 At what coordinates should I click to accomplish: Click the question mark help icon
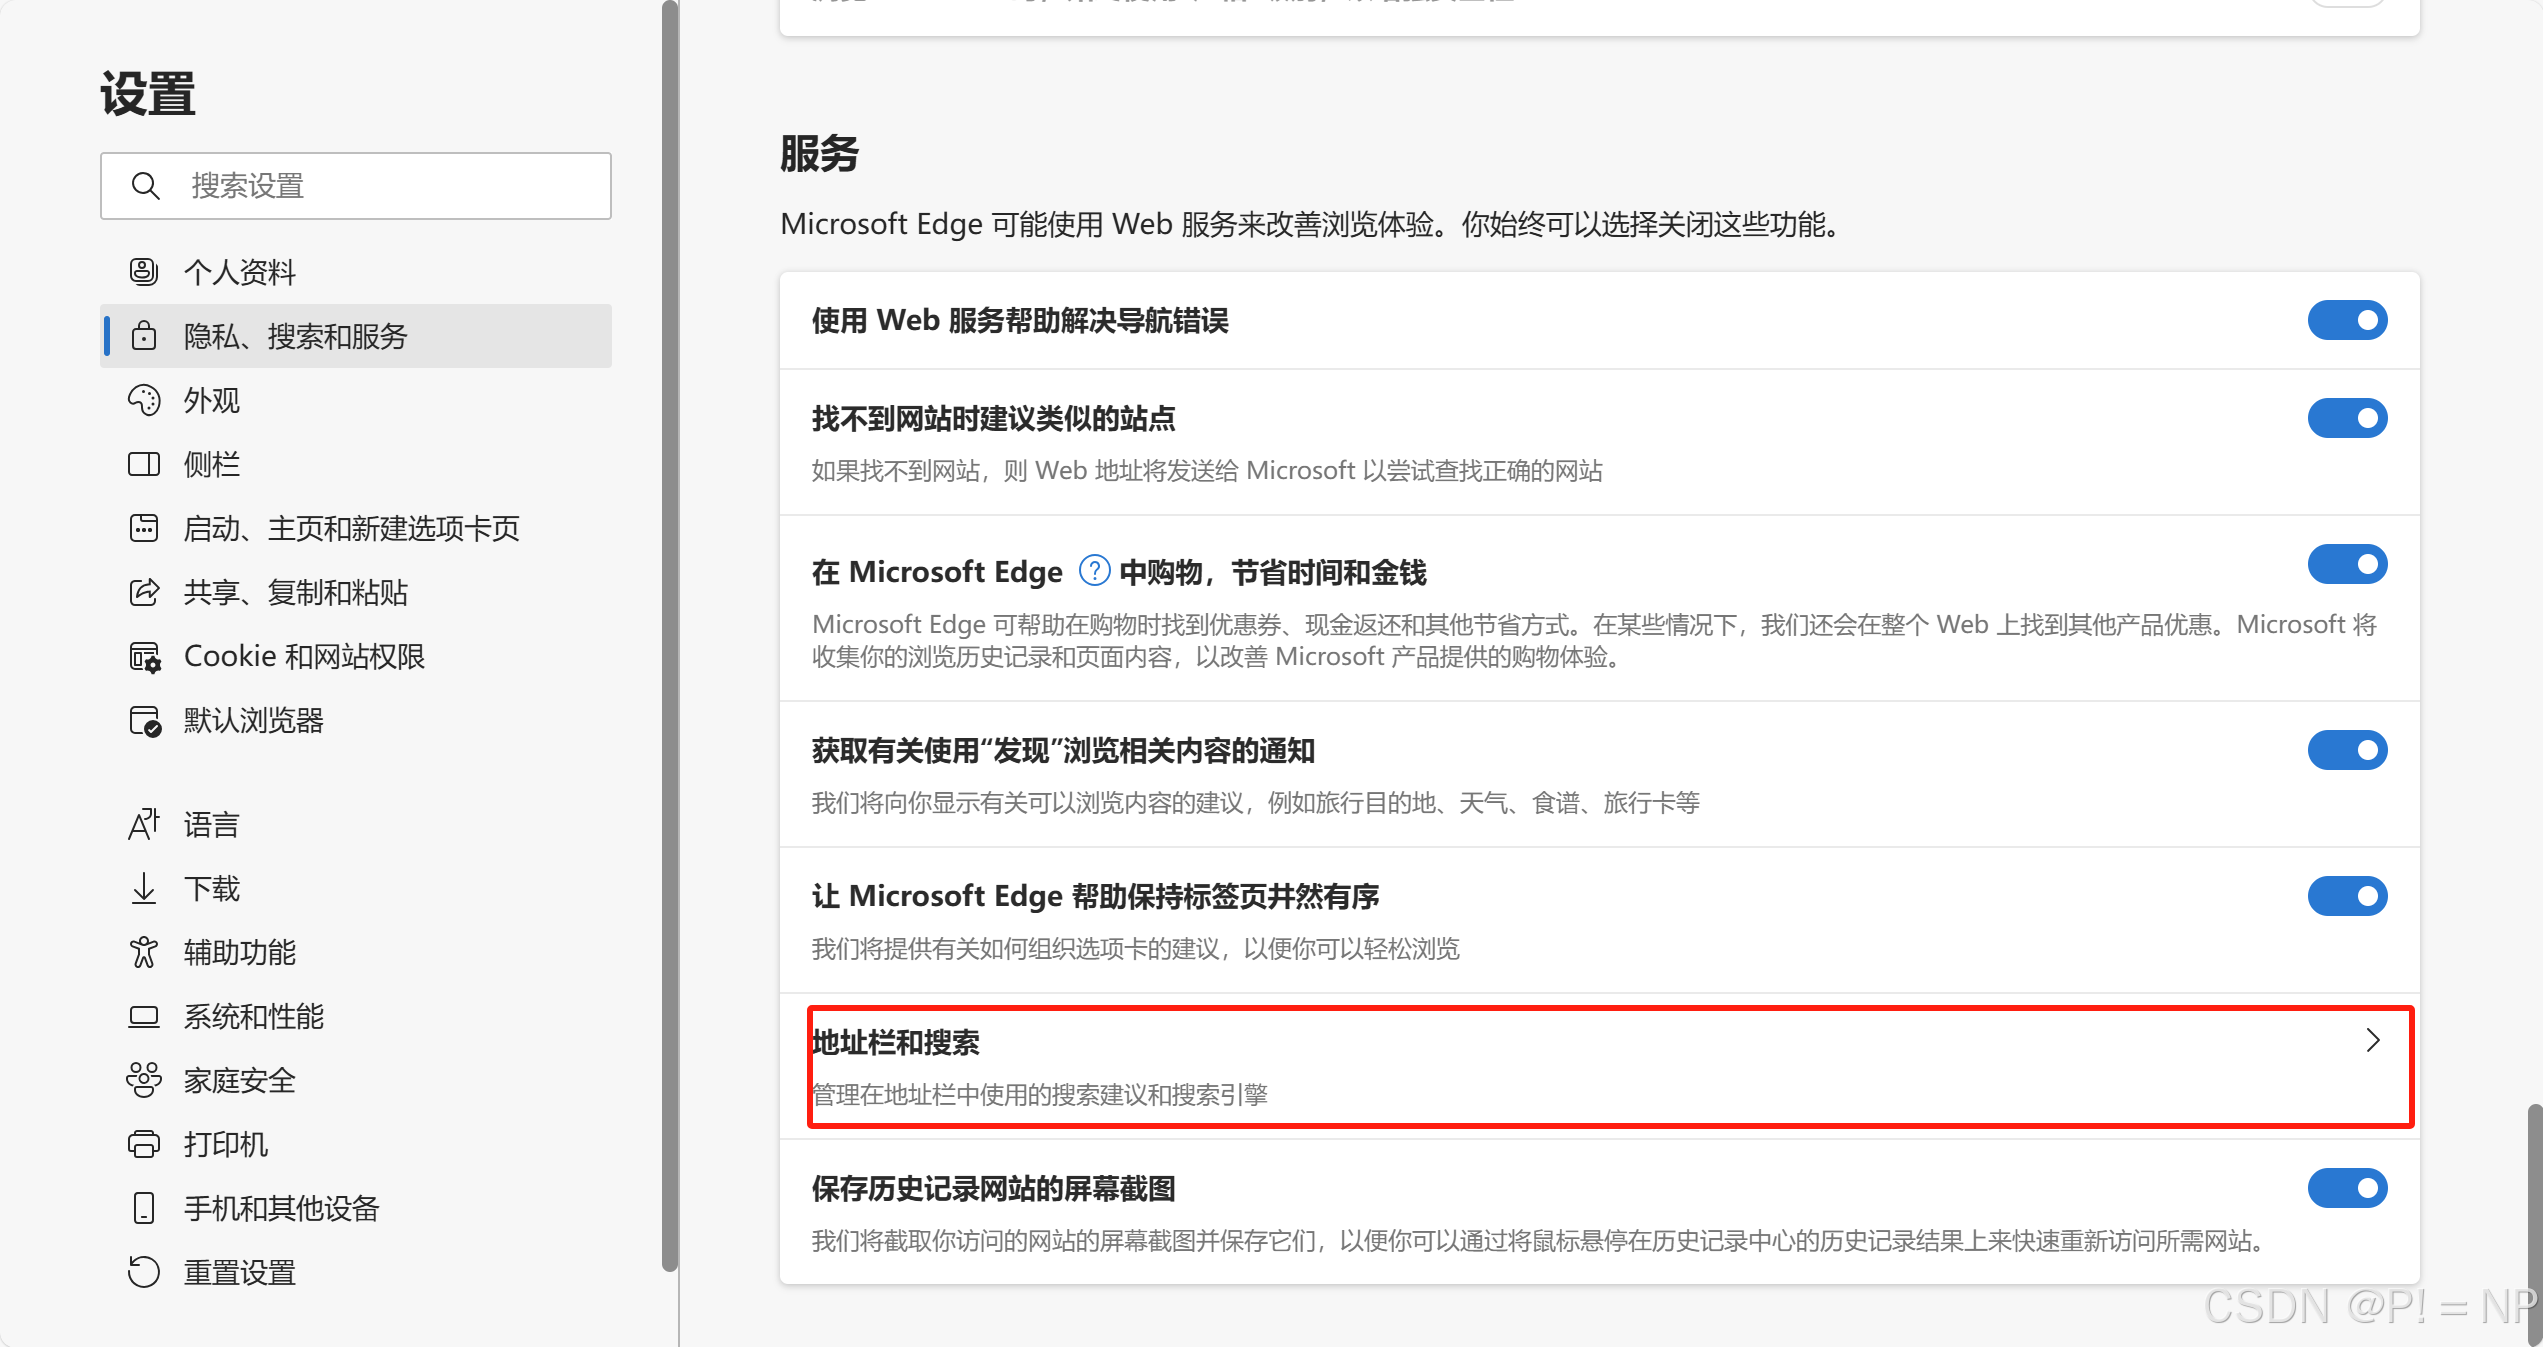click(x=1094, y=571)
